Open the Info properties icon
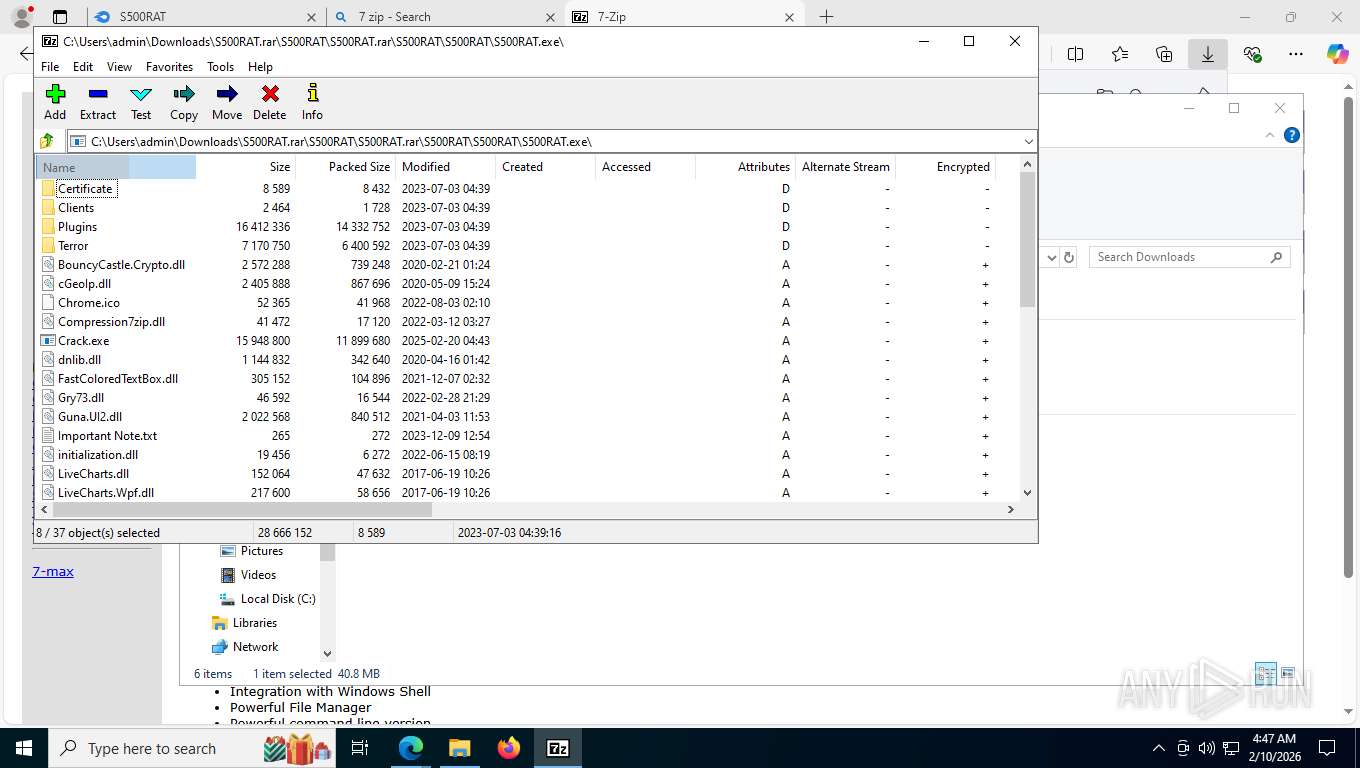Image resolution: width=1360 pixels, height=768 pixels. point(313,93)
